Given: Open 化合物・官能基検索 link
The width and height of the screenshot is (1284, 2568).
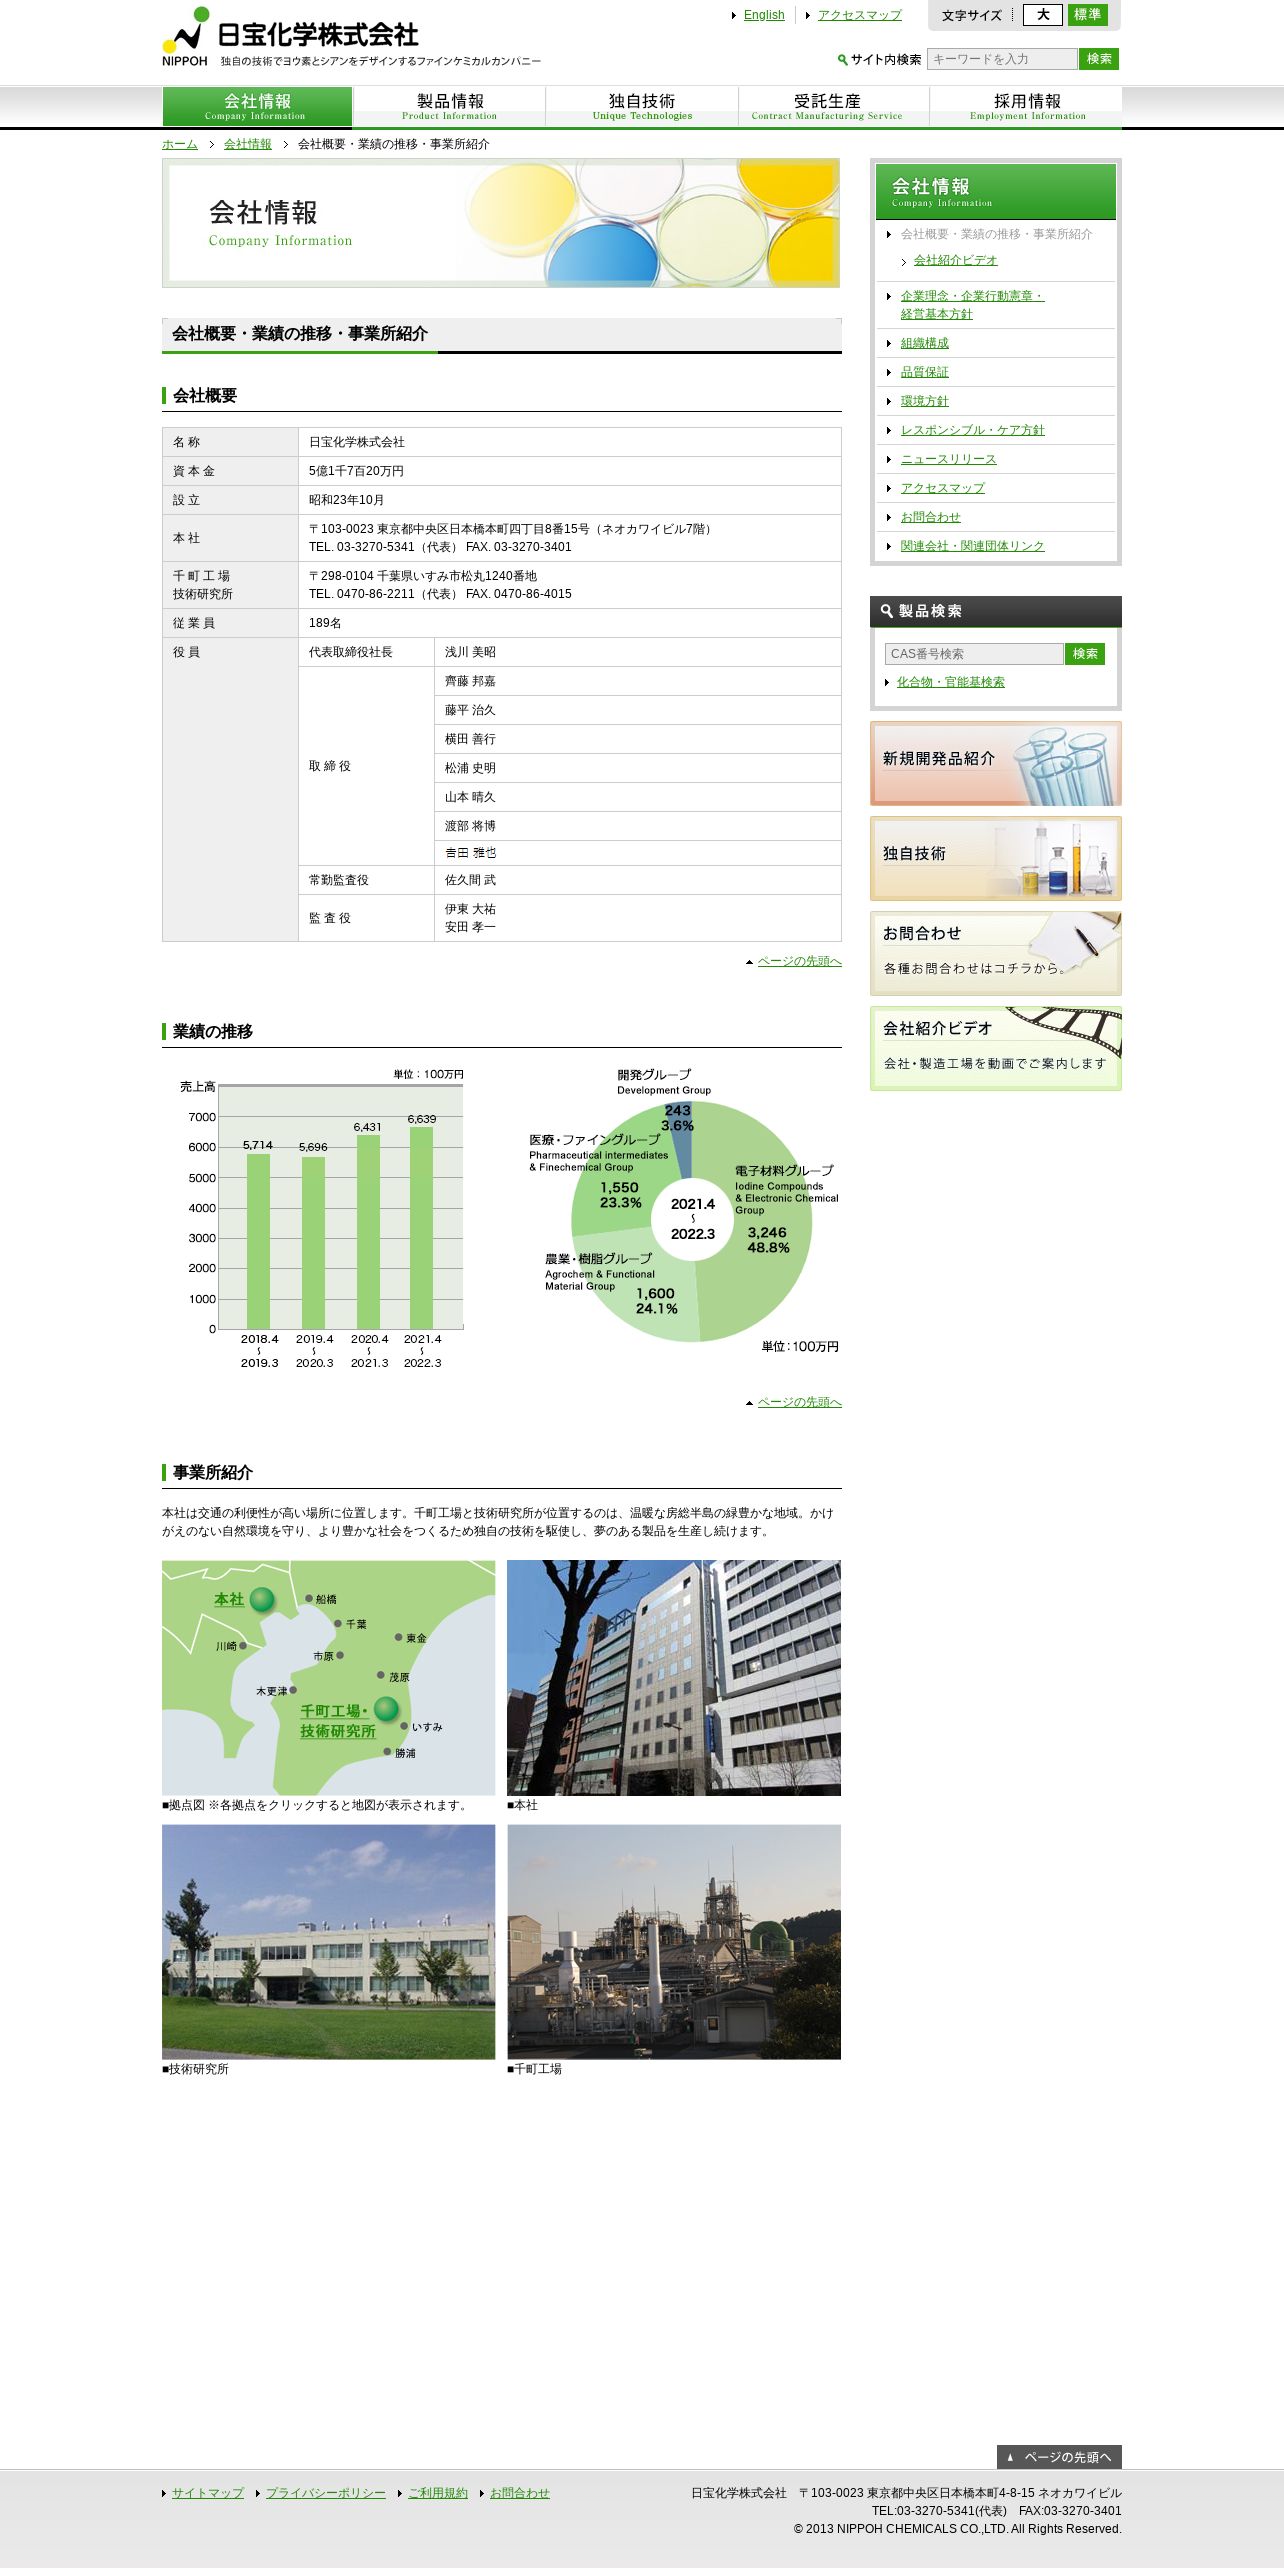Looking at the screenshot, I should coord(951,682).
